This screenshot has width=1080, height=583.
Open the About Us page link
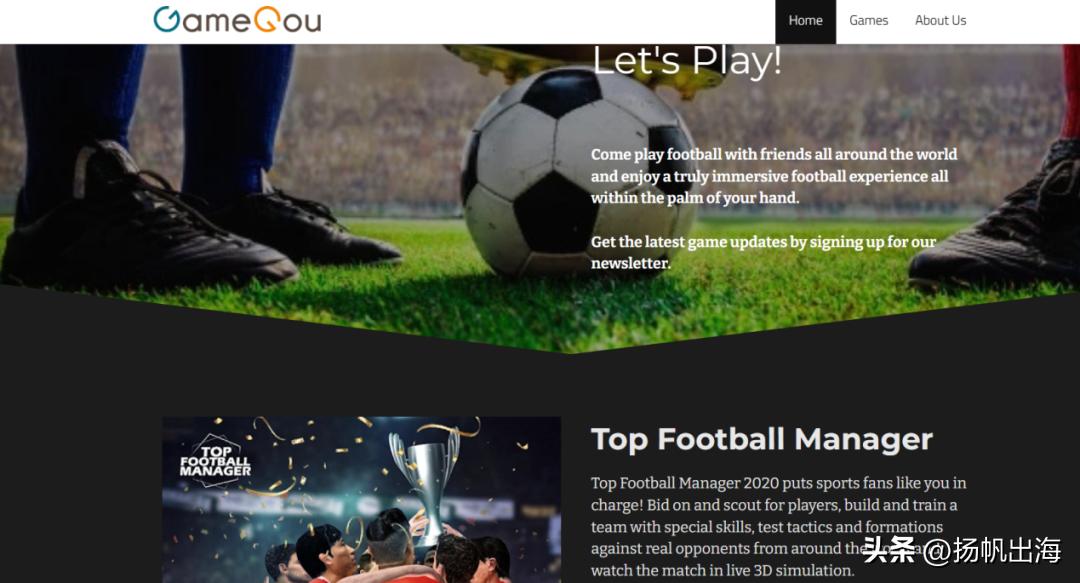[940, 21]
